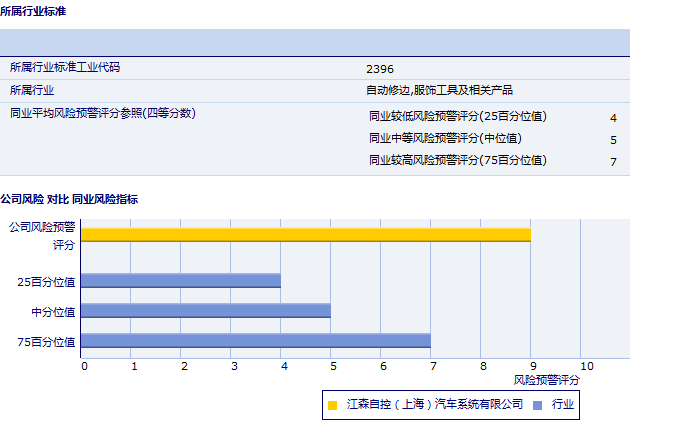698x426 pixels.
Task: Click the x-axis tick label 0
Action: pyautogui.click(x=85, y=366)
